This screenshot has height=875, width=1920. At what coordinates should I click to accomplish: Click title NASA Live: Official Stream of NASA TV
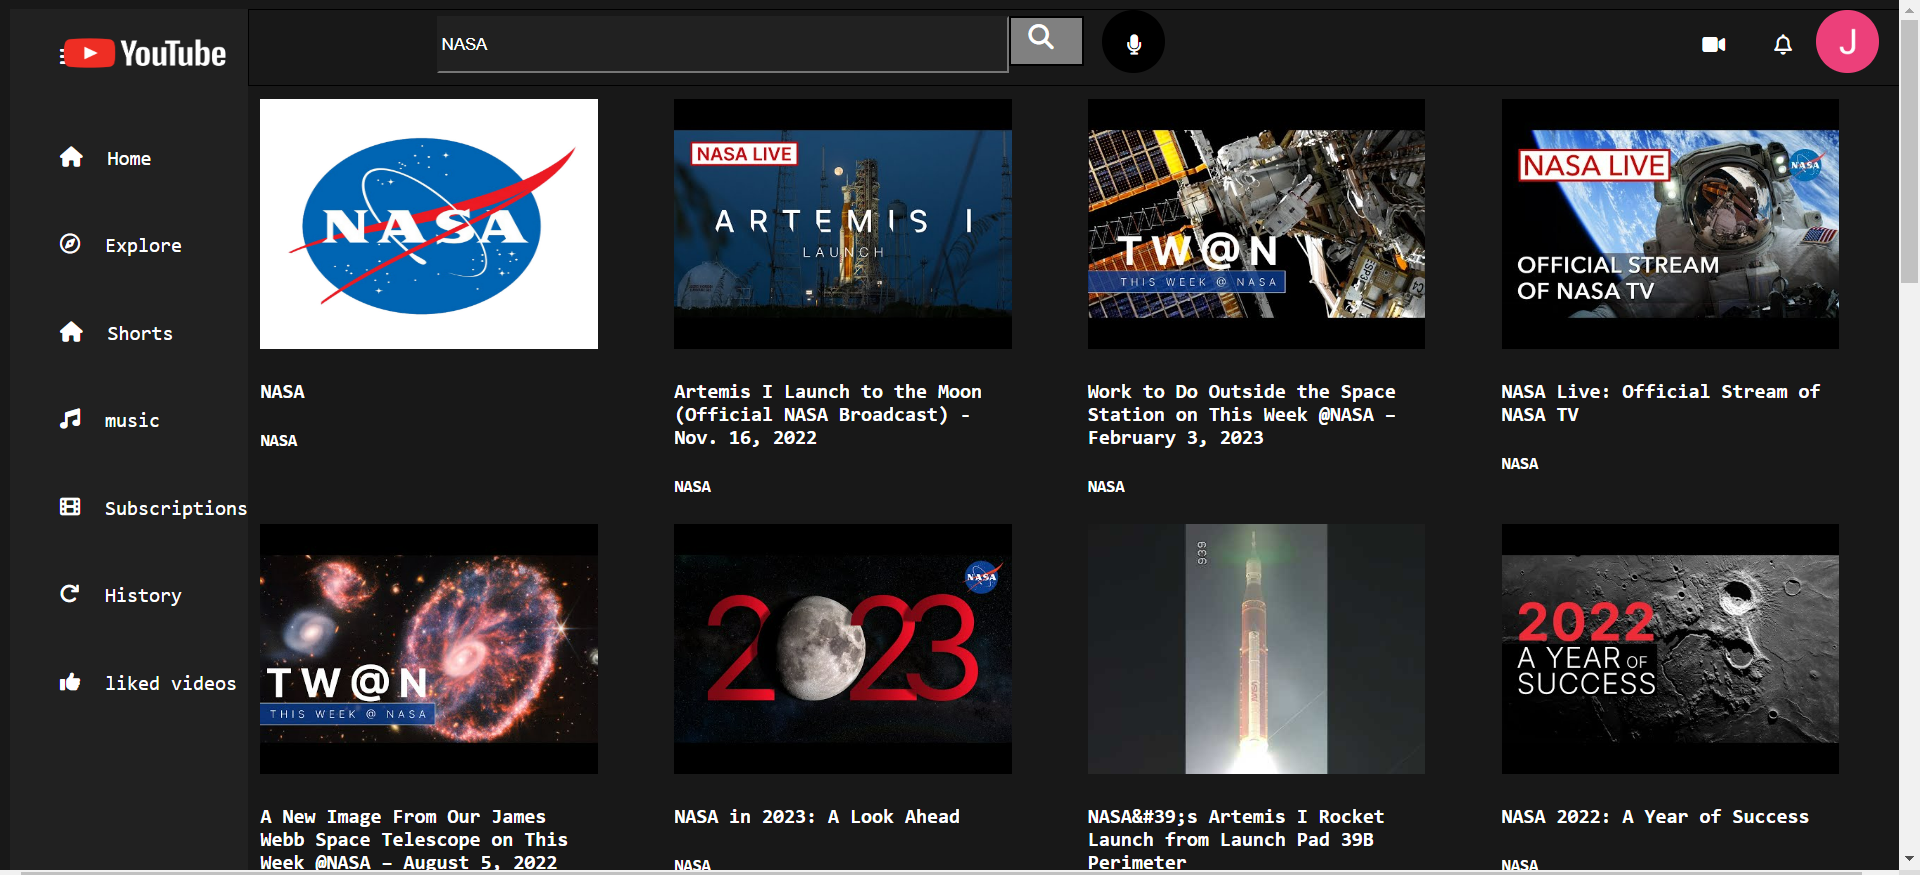[x=1661, y=403]
